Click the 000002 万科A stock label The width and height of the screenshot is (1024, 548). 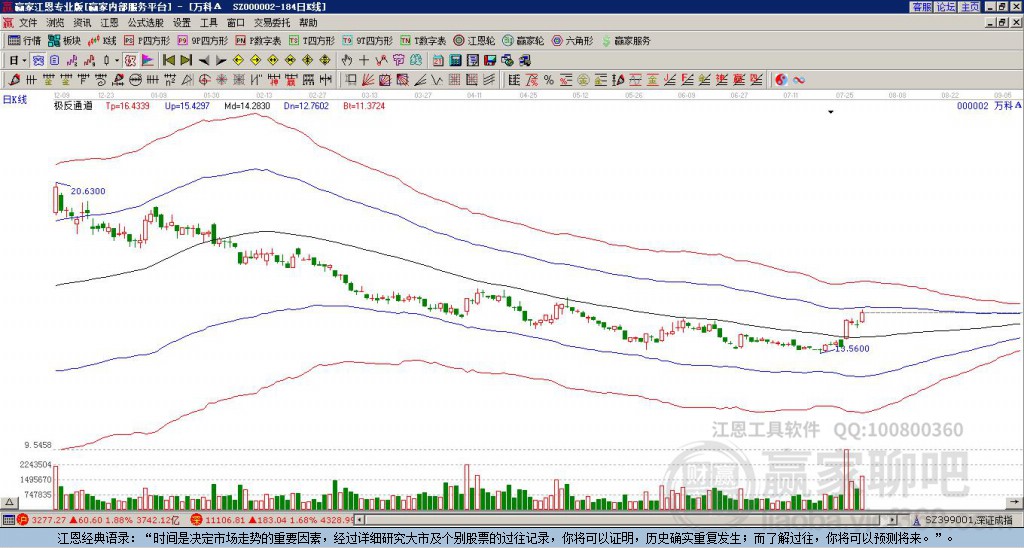pyautogui.click(x=988, y=105)
